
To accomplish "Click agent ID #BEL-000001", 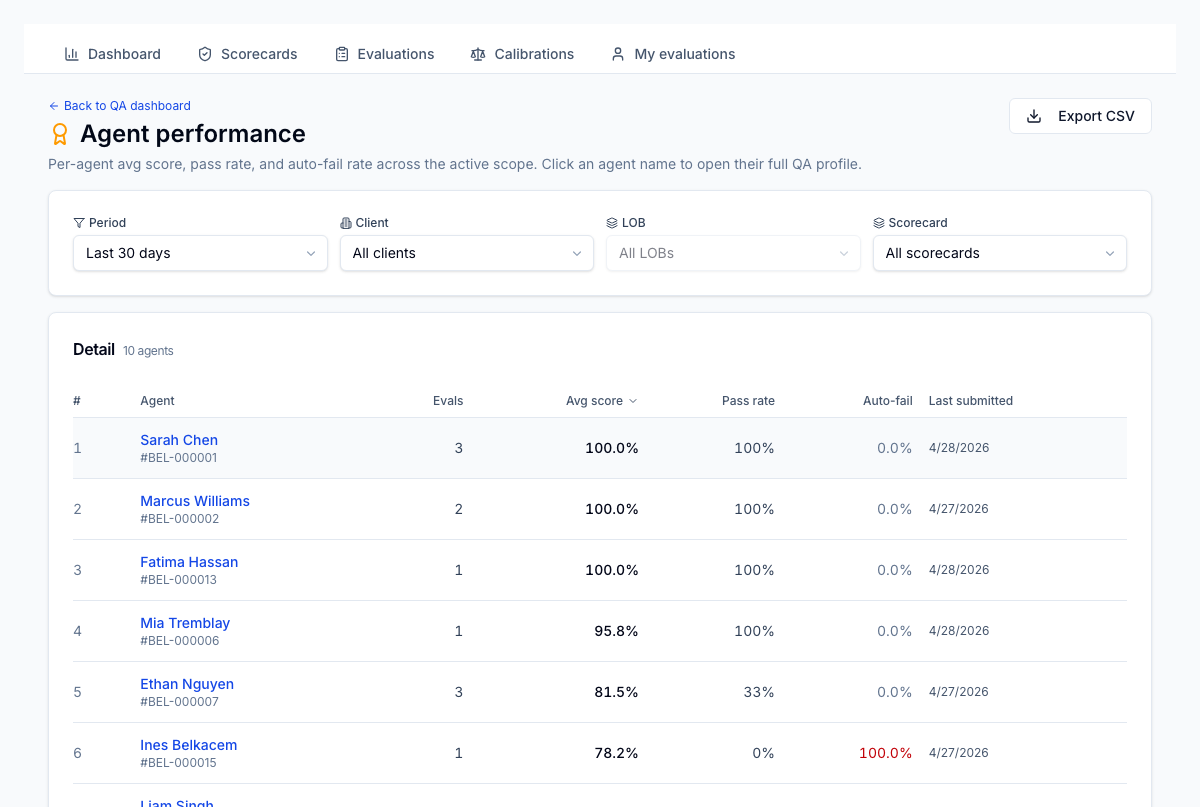I will click(179, 458).
